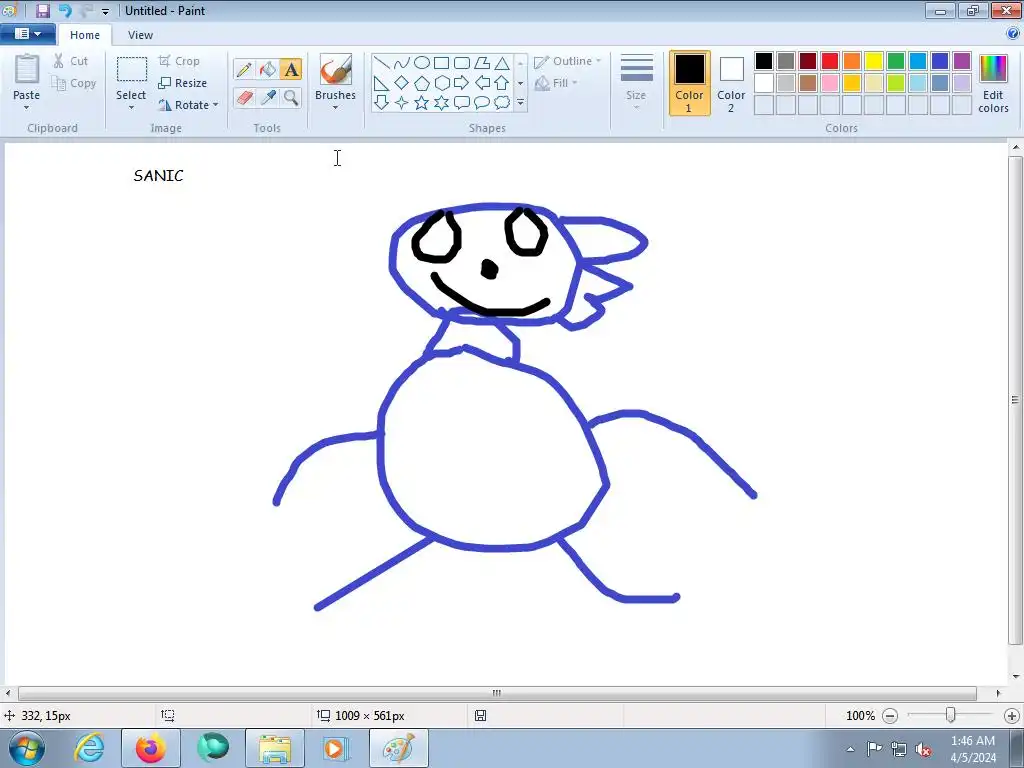Pick the green color swatch
This screenshot has width=1024, height=768.
tap(896, 61)
